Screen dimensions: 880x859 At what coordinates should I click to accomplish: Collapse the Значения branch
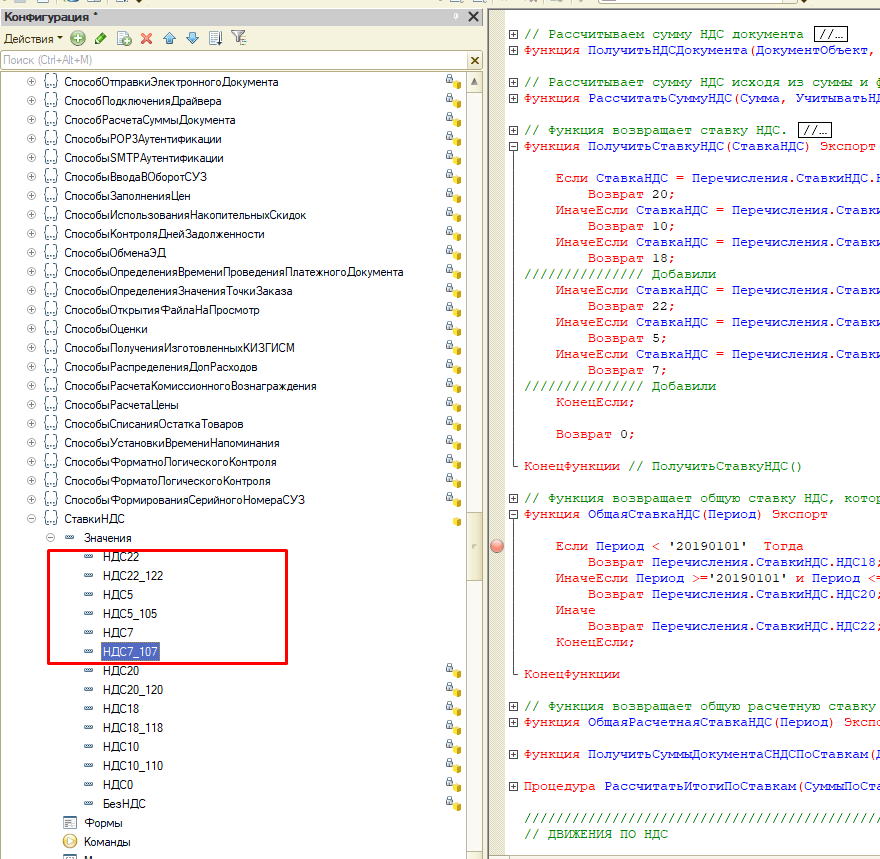(50, 538)
